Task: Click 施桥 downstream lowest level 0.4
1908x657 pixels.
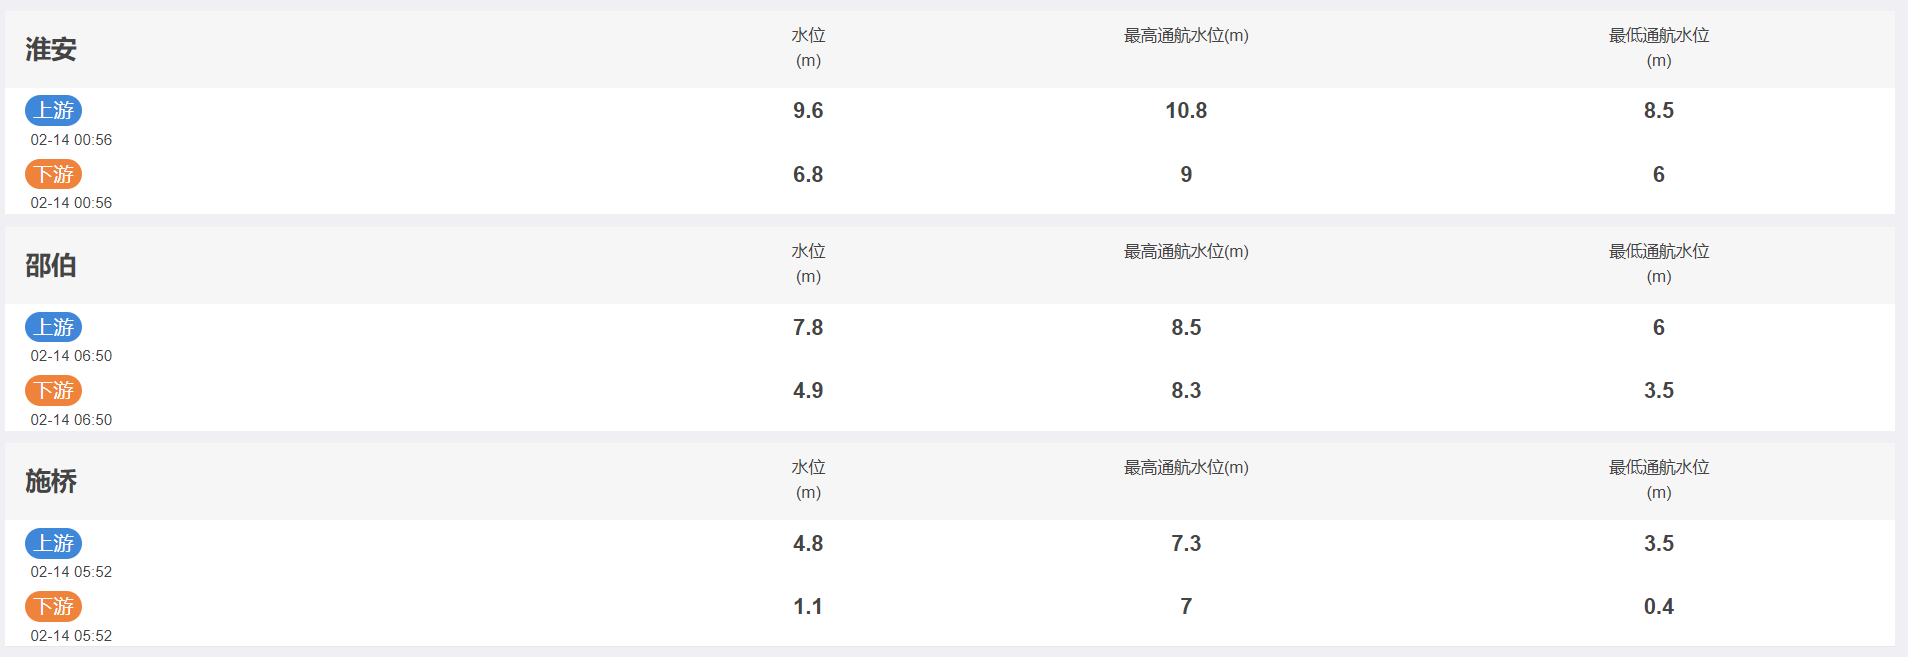Action: pyautogui.click(x=1659, y=607)
